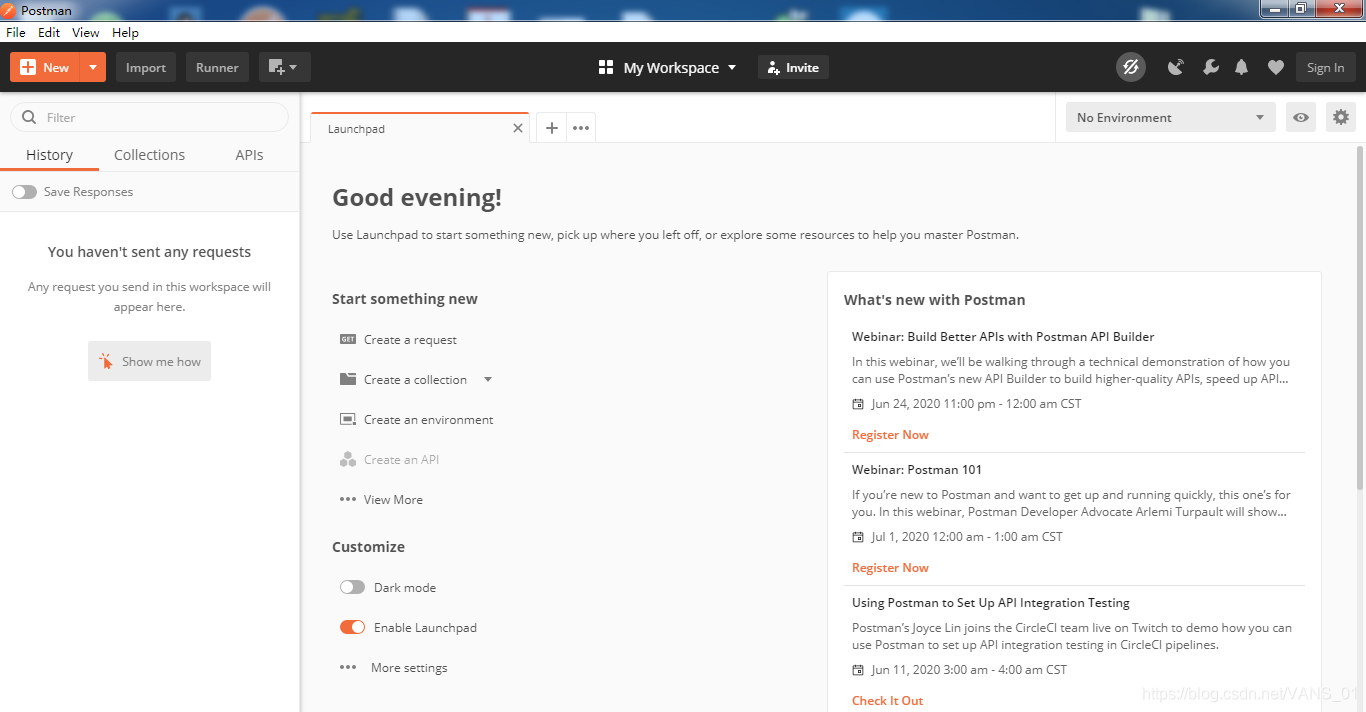Click the ellipsis icon beside View More

point(348,499)
